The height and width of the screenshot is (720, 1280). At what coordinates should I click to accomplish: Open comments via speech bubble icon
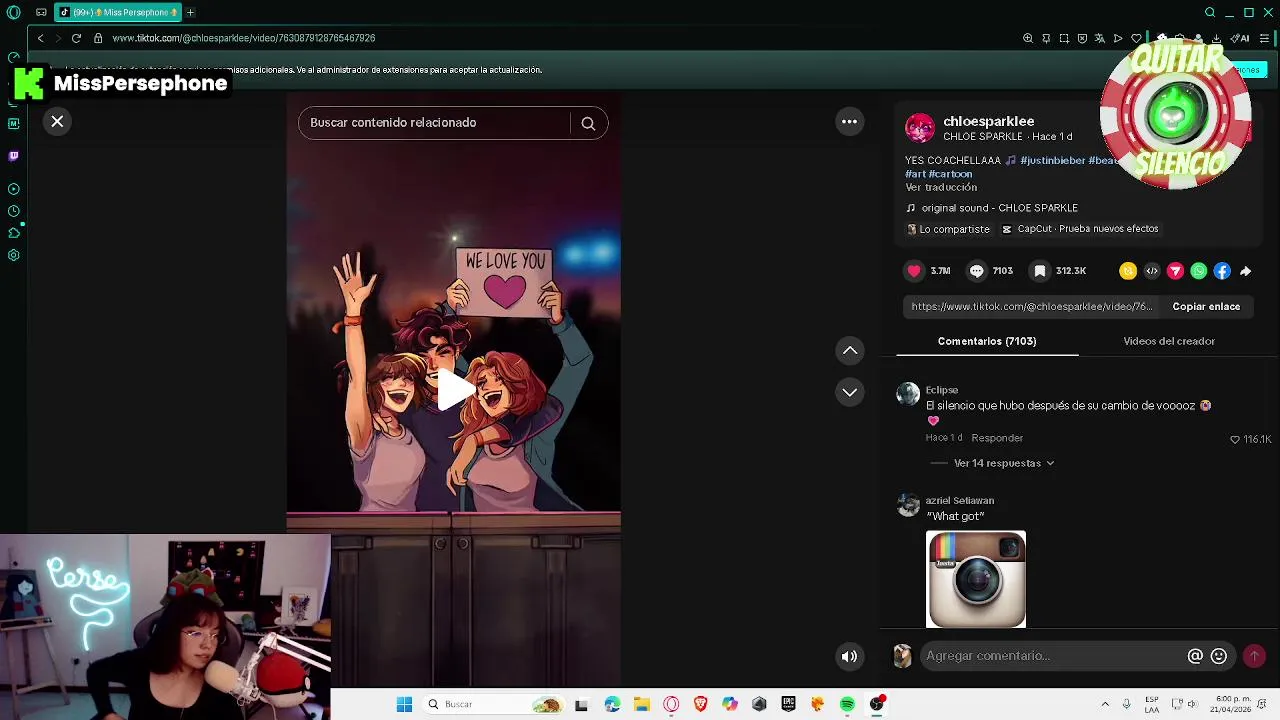[977, 271]
